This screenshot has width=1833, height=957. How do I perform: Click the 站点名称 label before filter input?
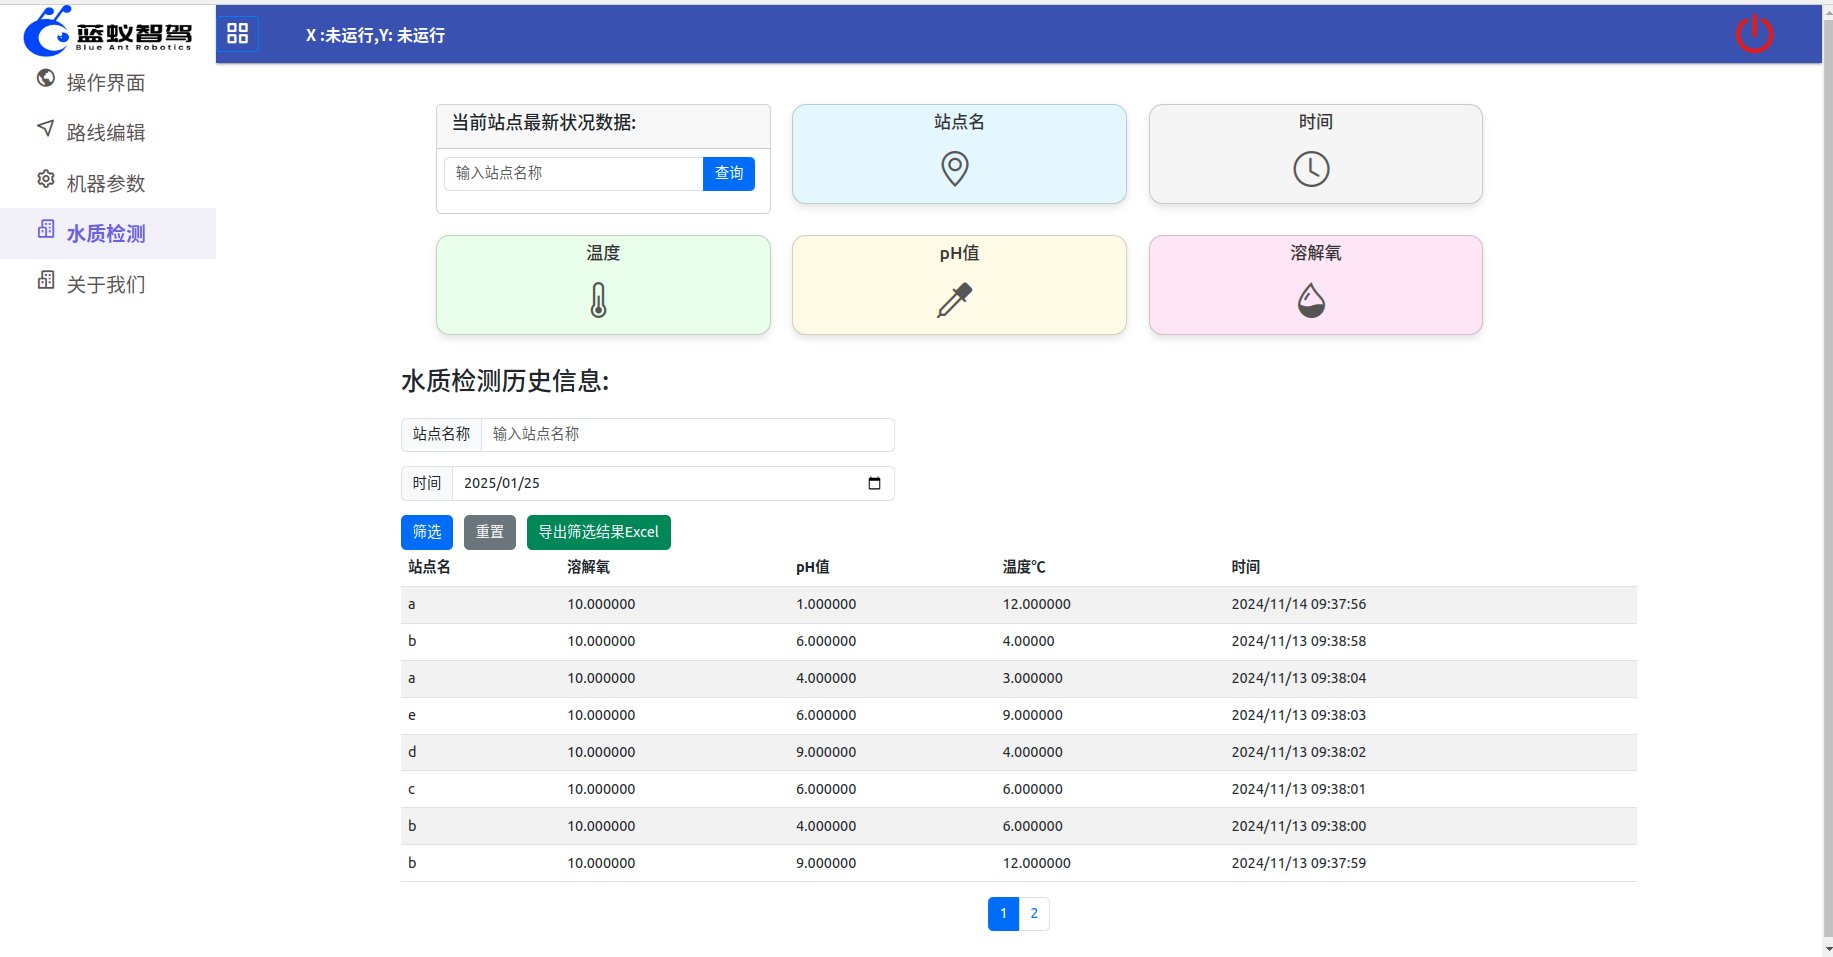pyautogui.click(x=441, y=434)
